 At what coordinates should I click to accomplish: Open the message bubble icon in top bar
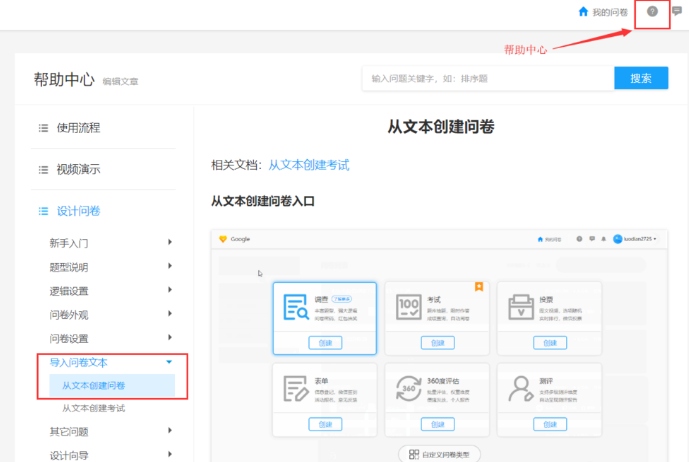[677, 11]
